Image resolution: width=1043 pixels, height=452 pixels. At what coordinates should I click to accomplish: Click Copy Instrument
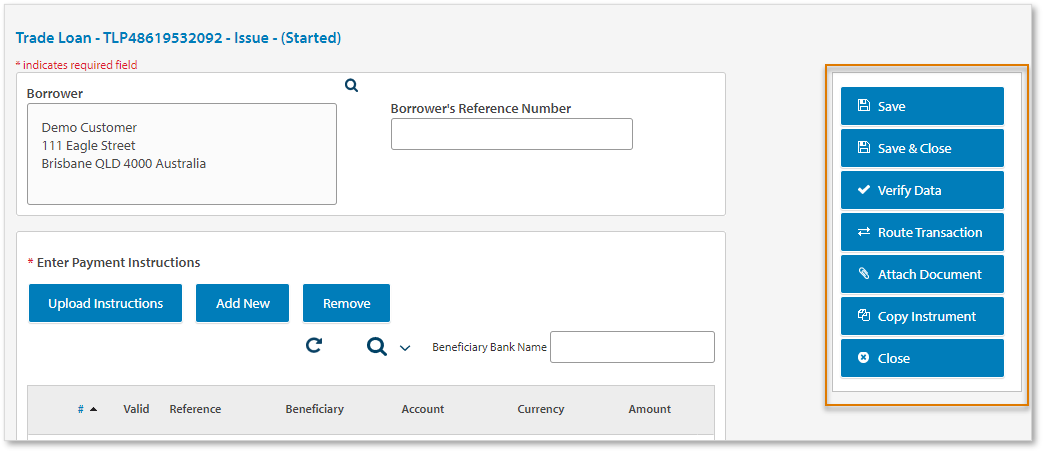pyautogui.click(x=921, y=316)
